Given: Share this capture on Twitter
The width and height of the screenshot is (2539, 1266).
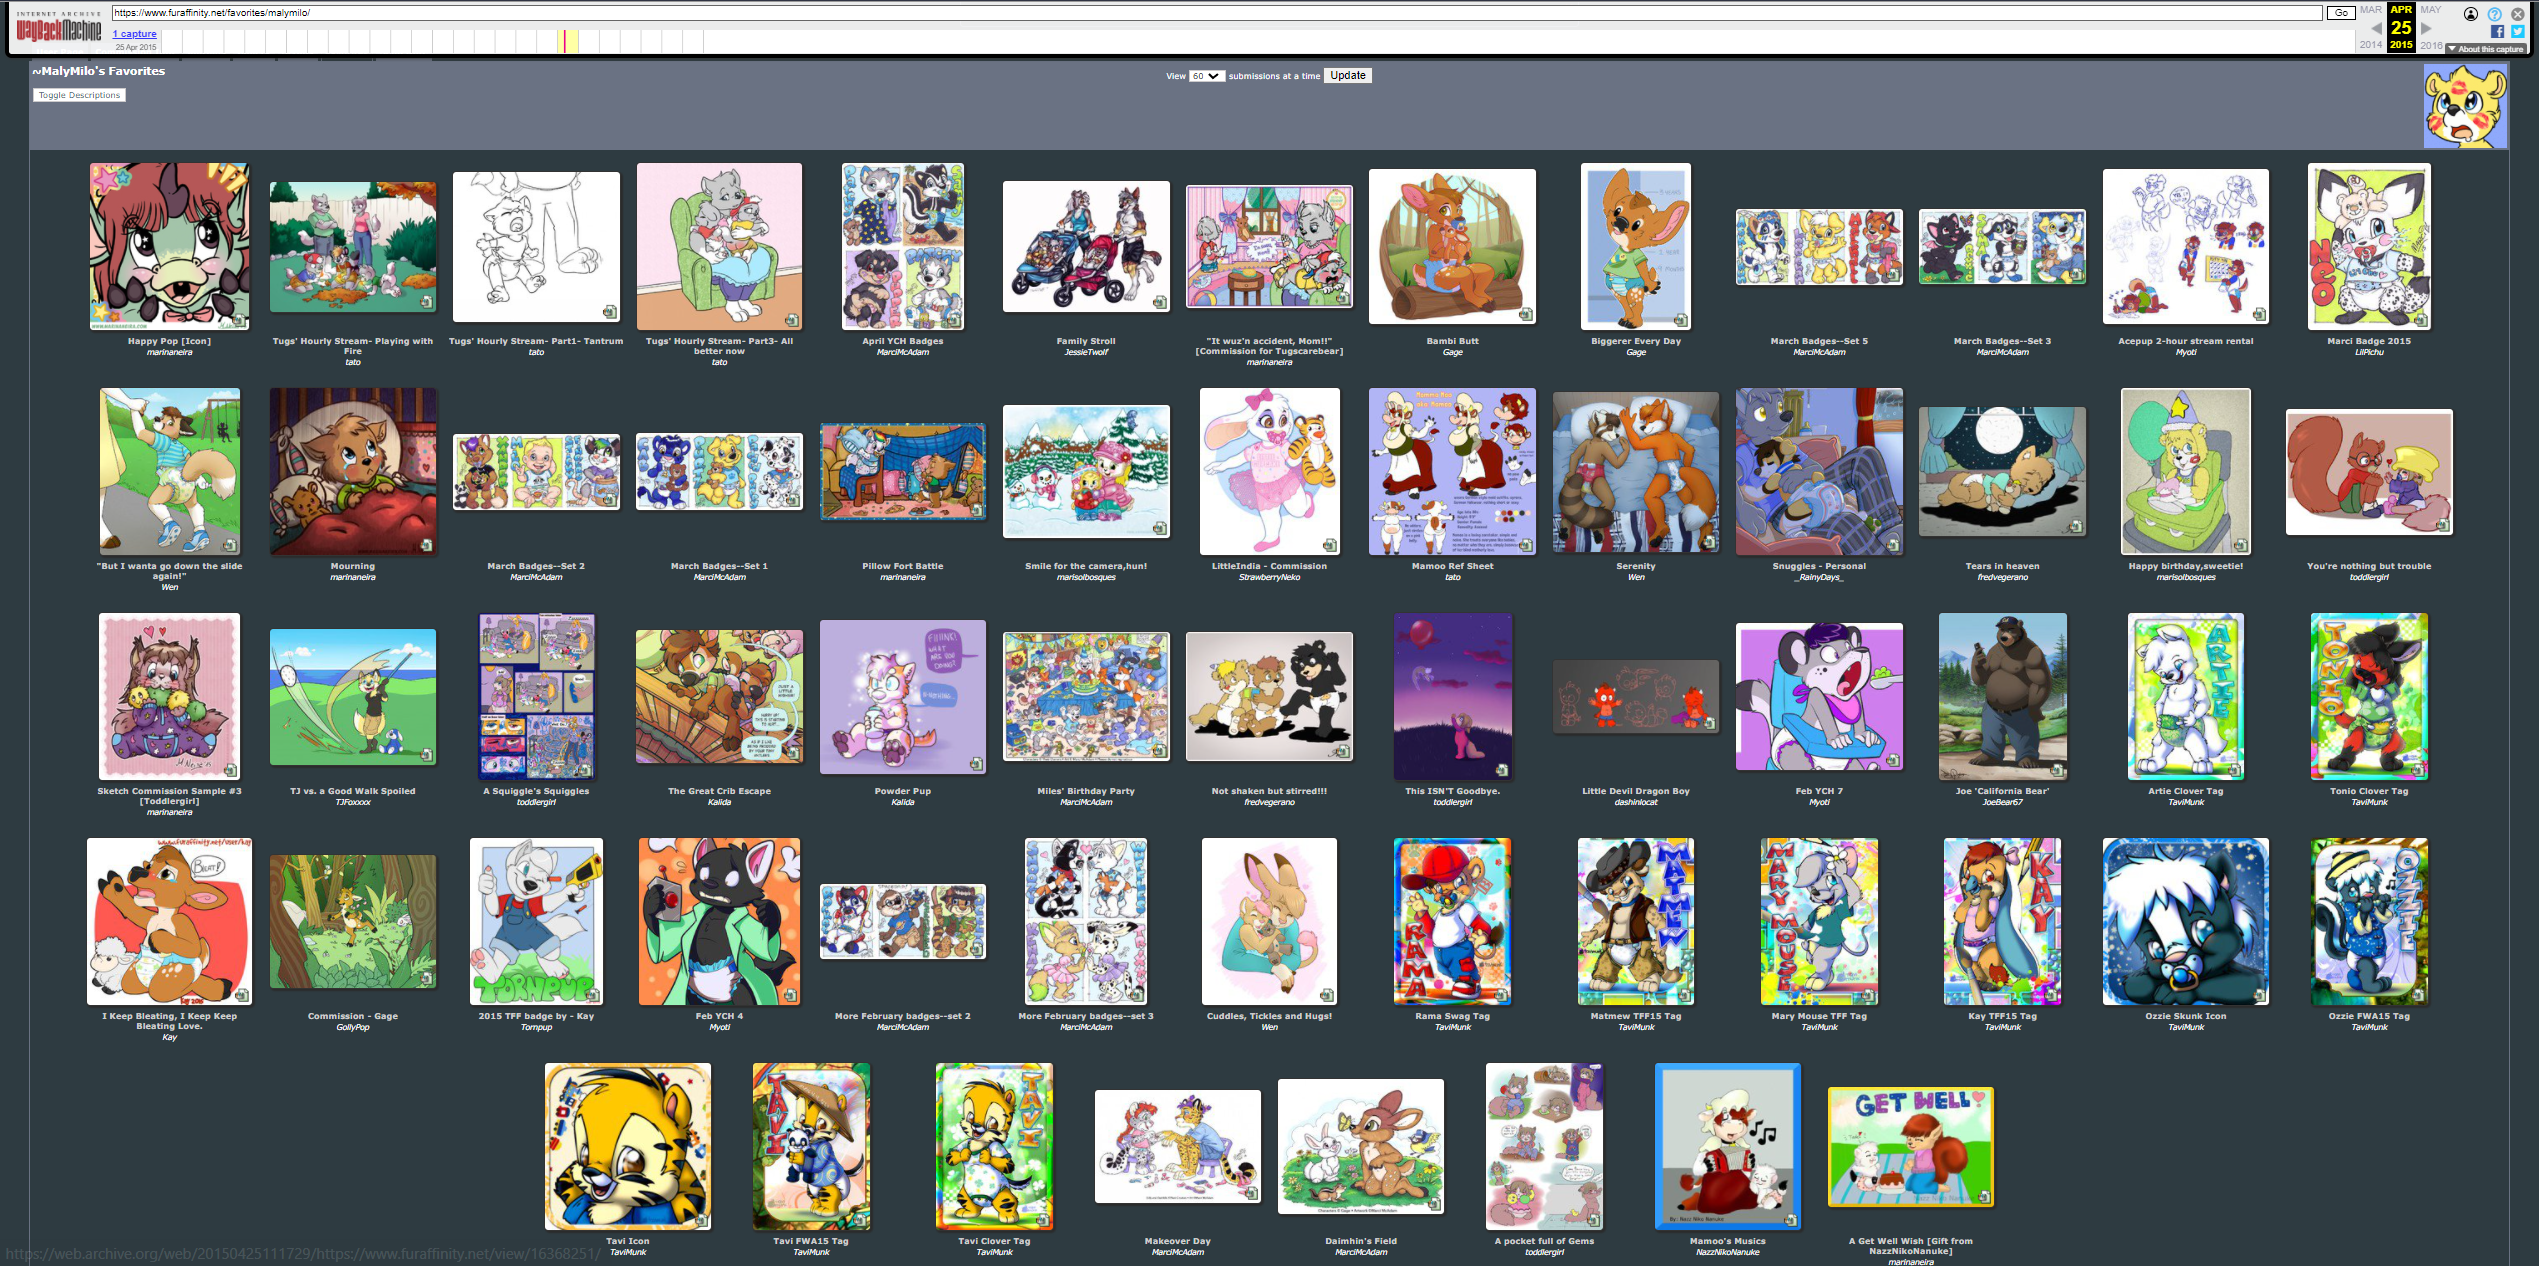Looking at the screenshot, I should 2517,32.
